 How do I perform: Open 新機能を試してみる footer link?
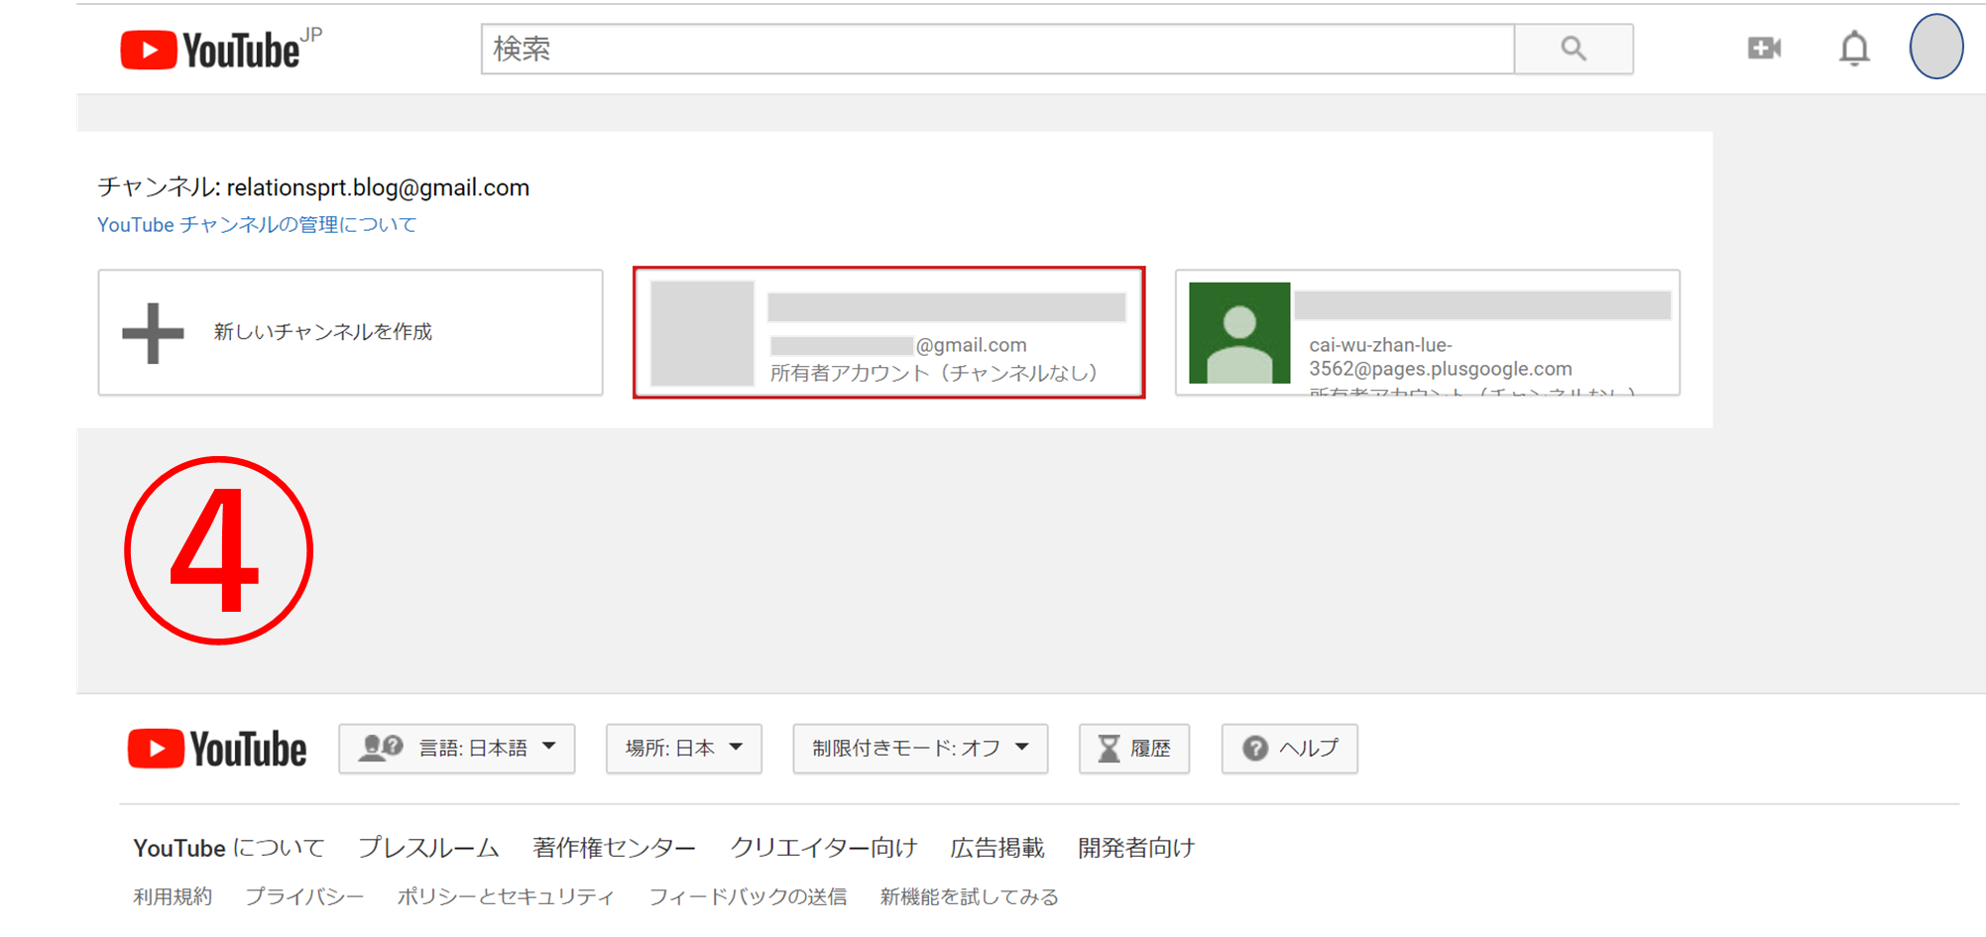969,897
